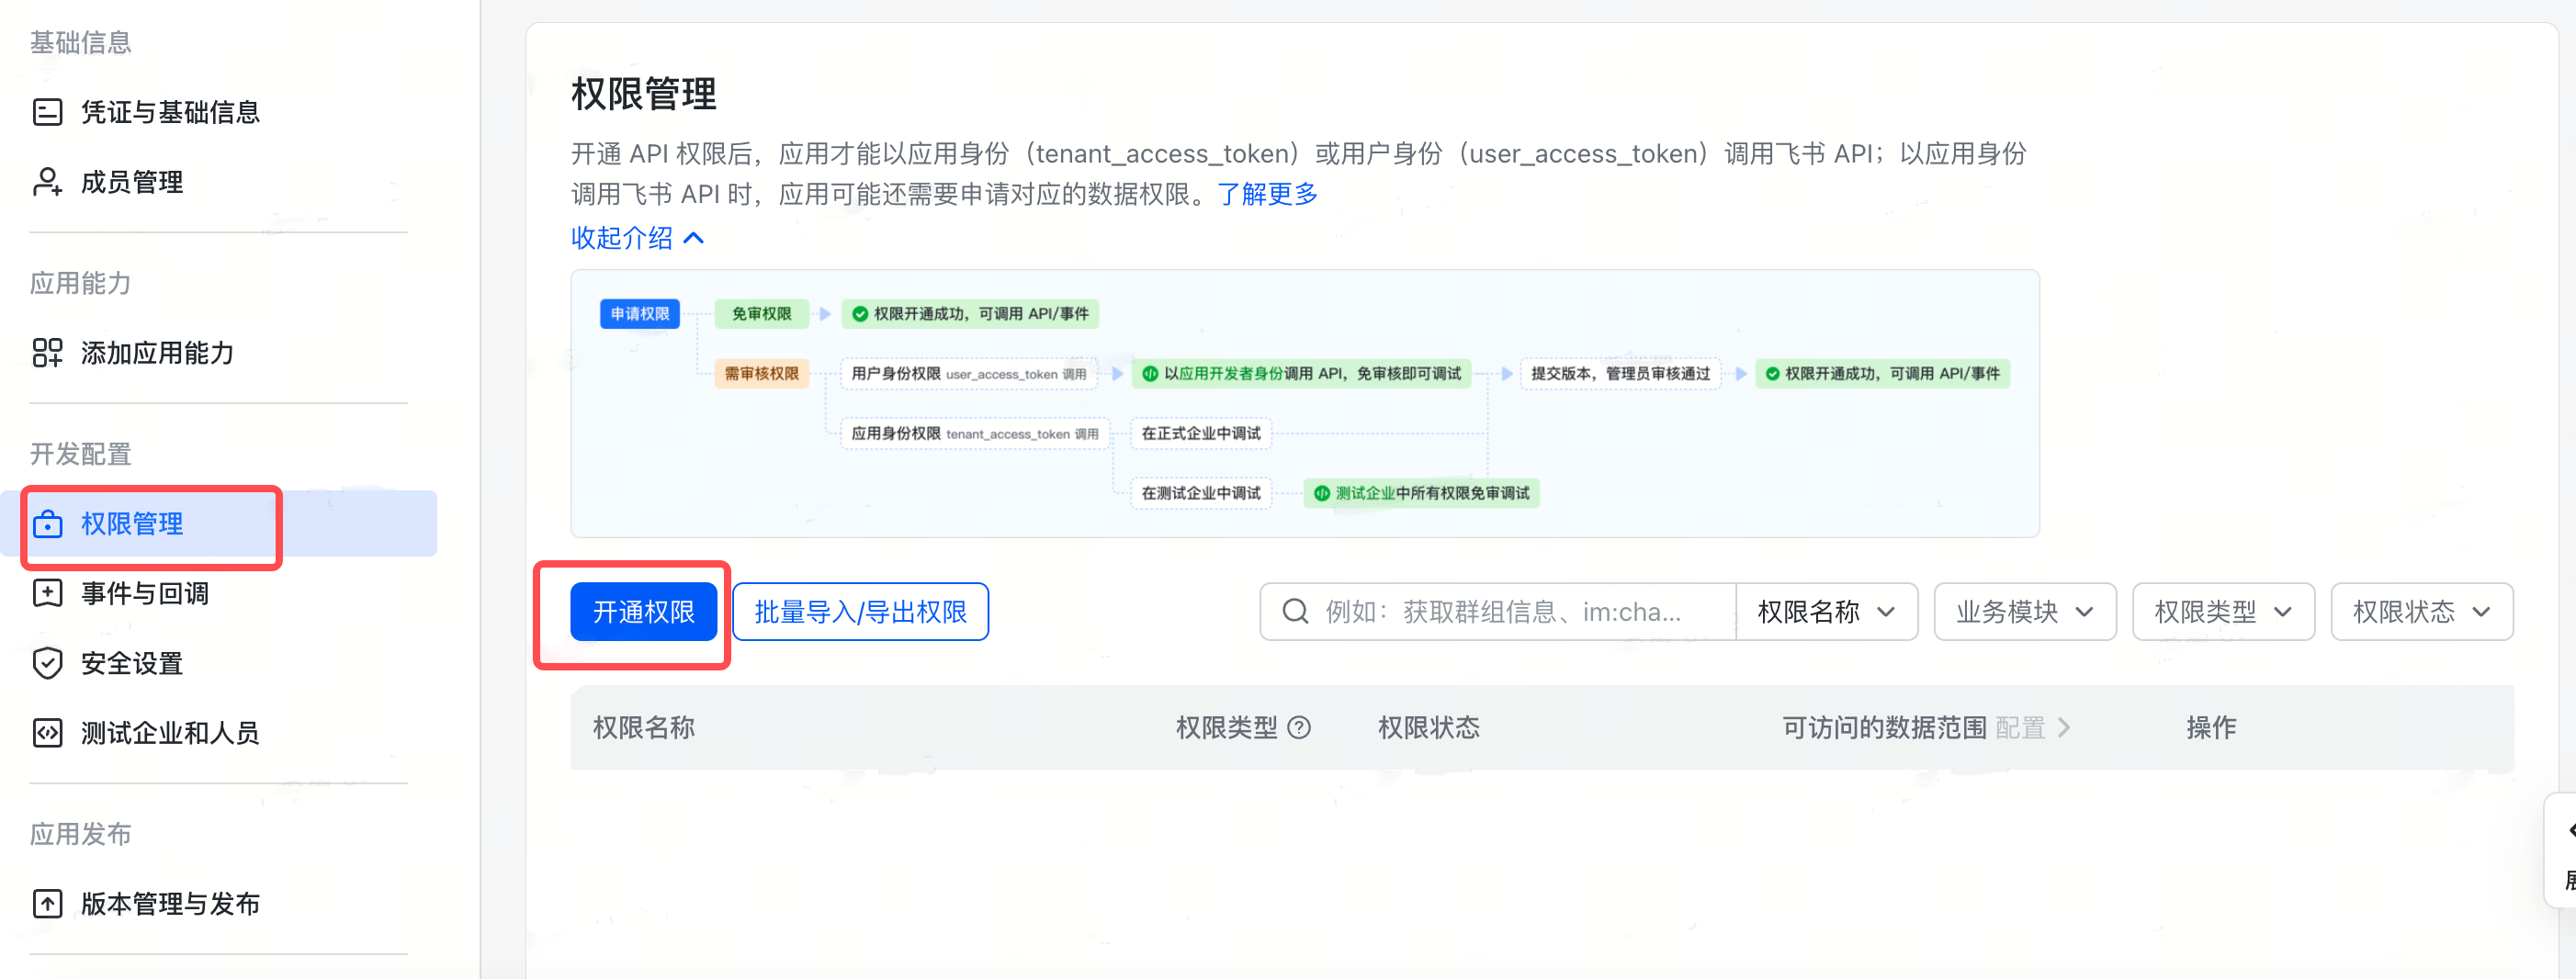Click the 权限类型 help question icon
The height and width of the screenshot is (979, 2576).
pyautogui.click(x=1299, y=728)
